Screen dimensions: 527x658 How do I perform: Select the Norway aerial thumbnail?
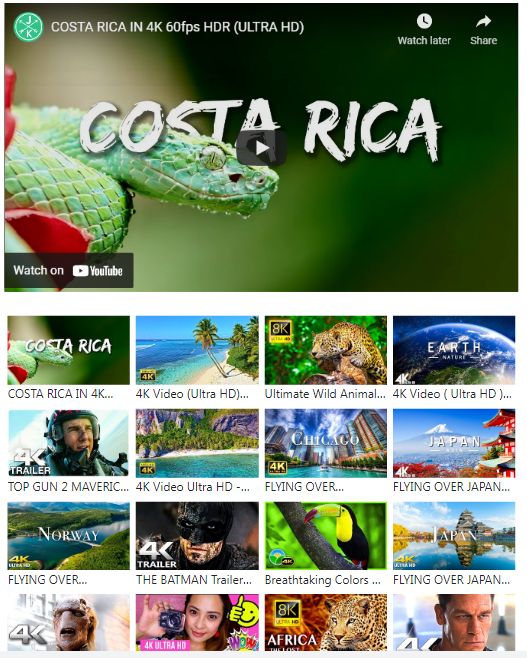click(x=69, y=536)
